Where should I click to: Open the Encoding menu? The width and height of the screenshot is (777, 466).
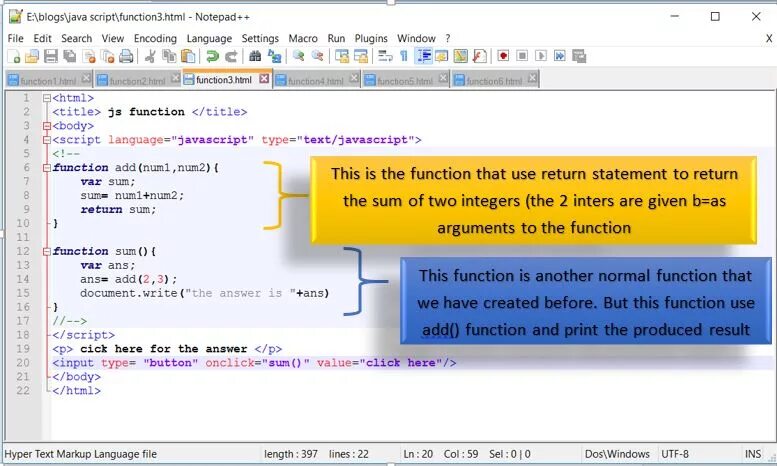pyautogui.click(x=155, y=39)
